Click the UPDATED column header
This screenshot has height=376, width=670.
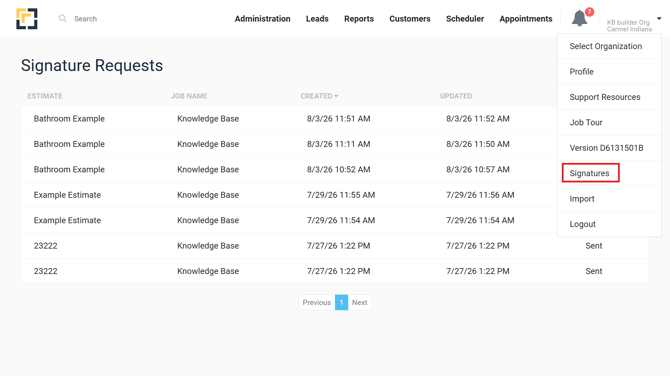coord(456,96)
